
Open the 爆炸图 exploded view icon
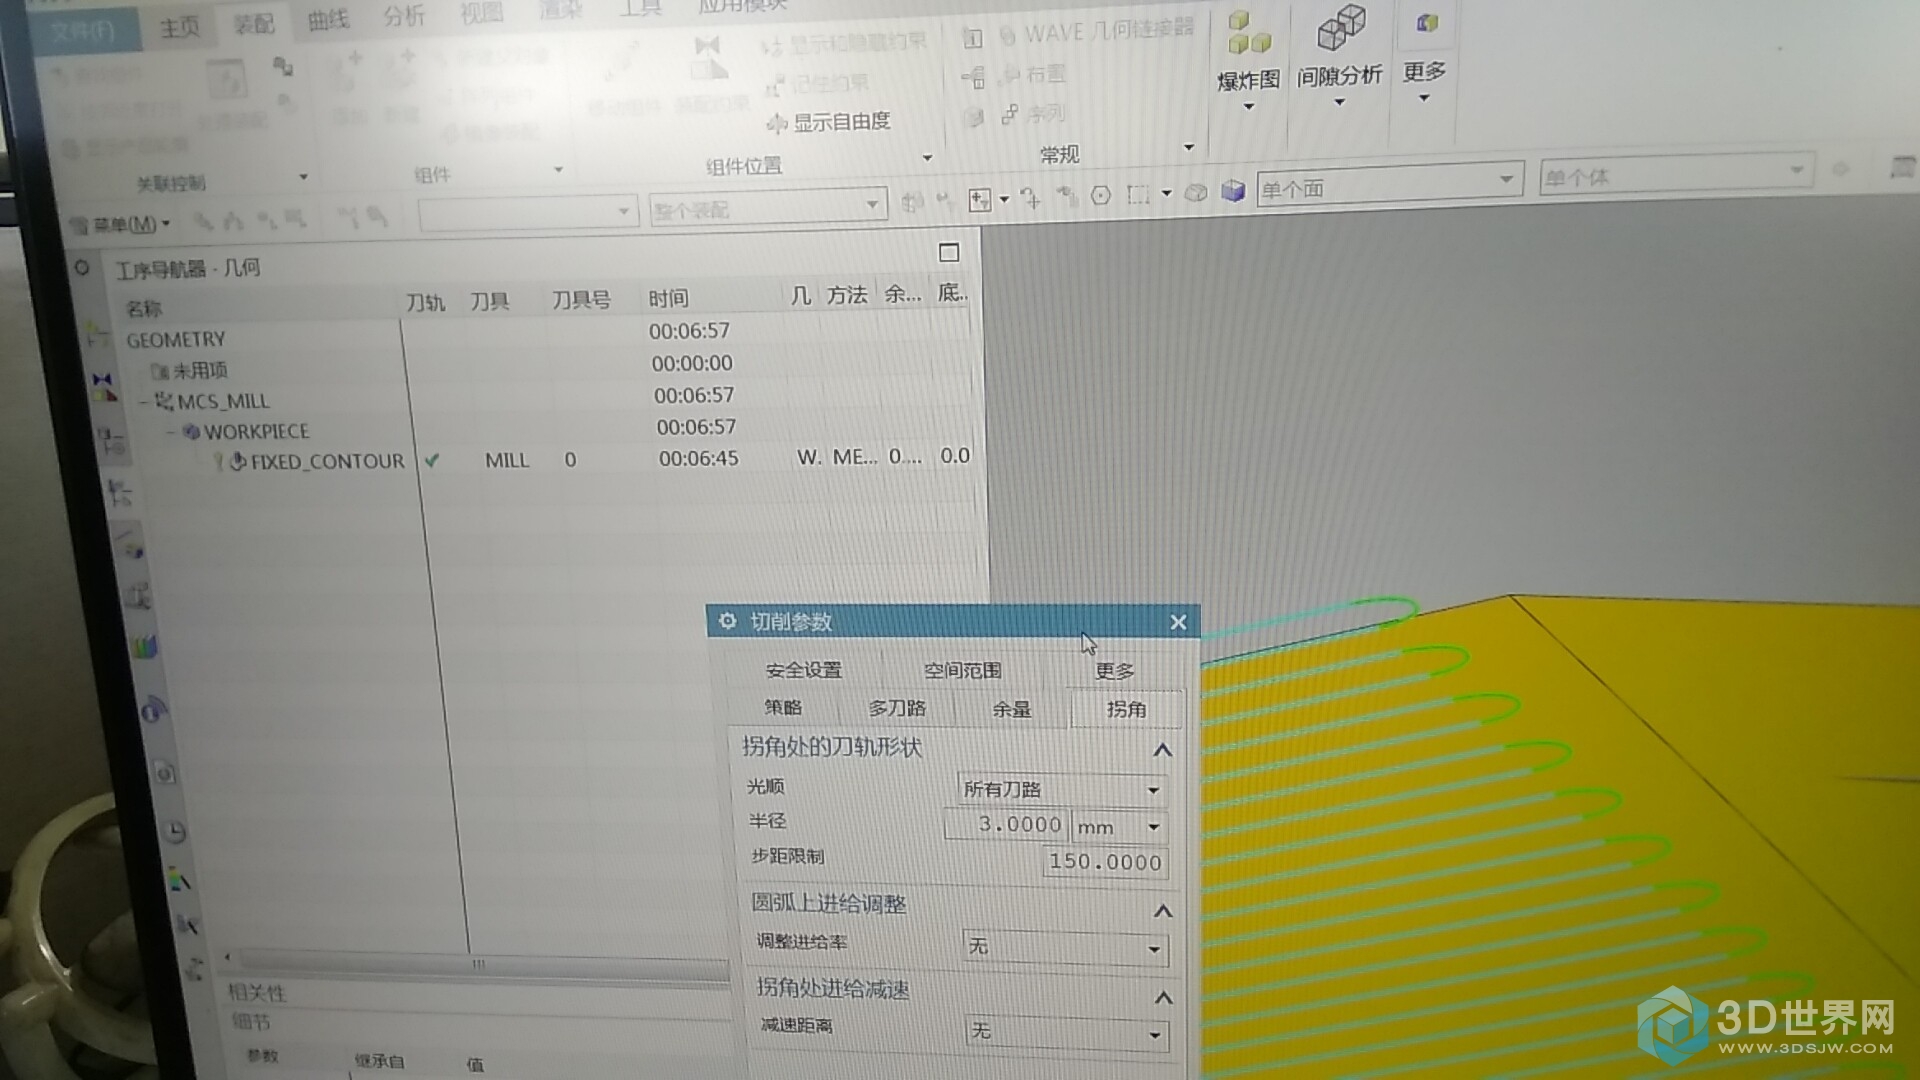[x=1248, y=33]
